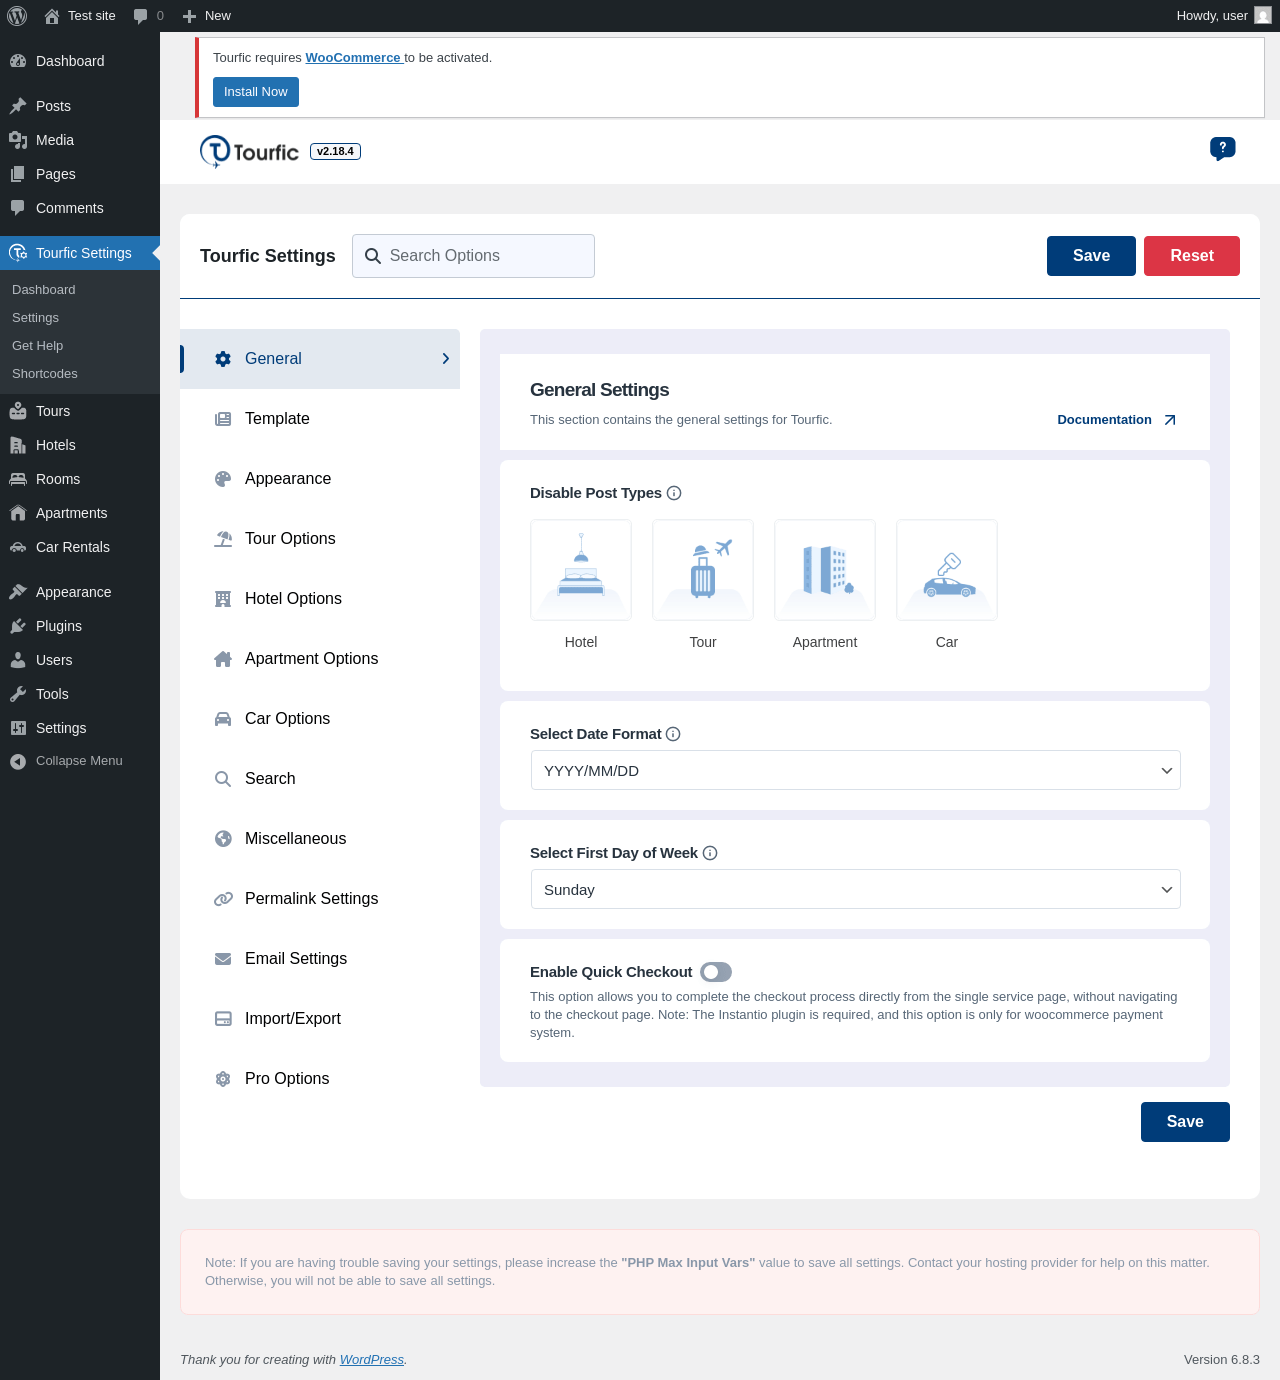Image resolution: width=1280 pixels, height=1380 pixels.
Task: Open the WooCommerce link in the notice
Action: click(354, 58)
